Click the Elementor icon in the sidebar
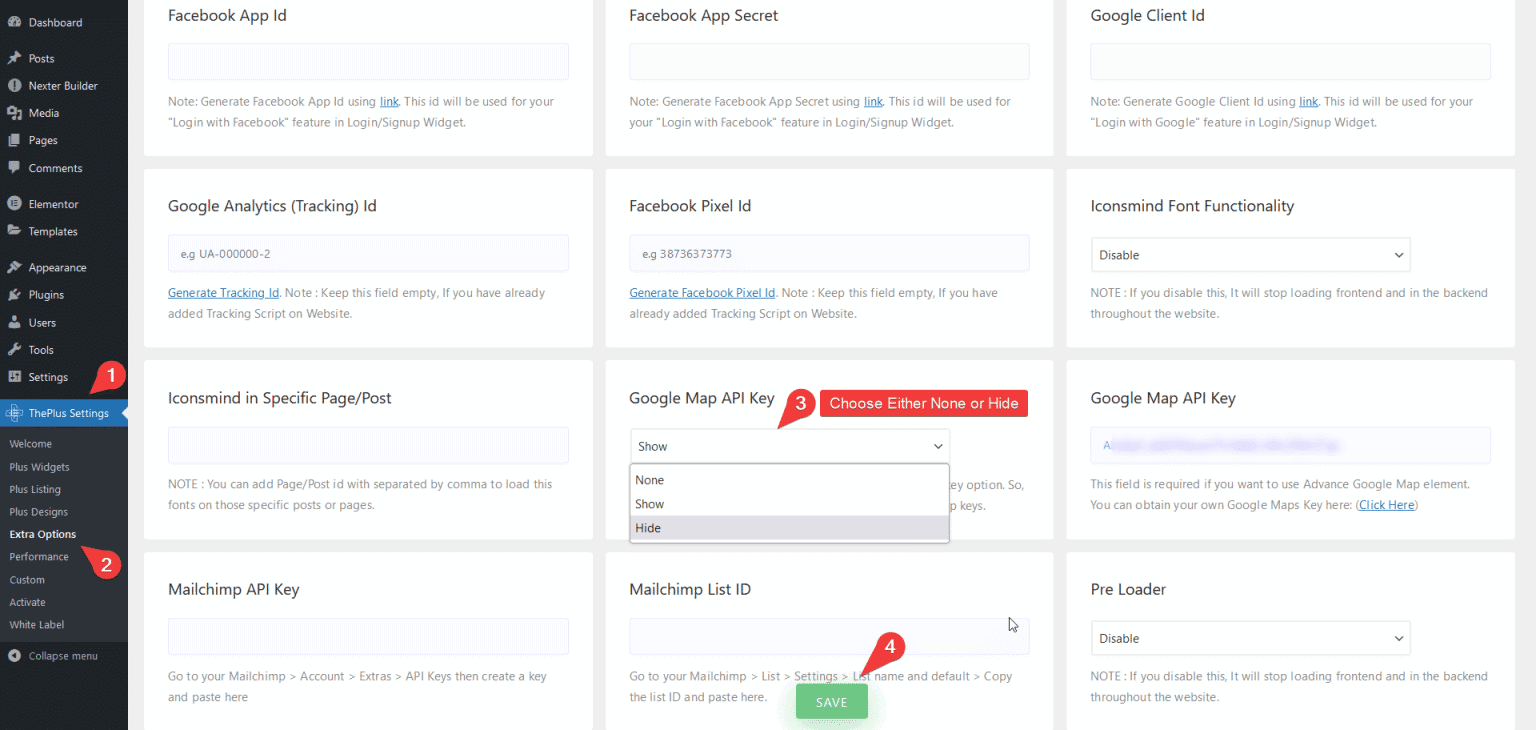Image resolution: width=1536 pixels, height=730 pixels. pyautogui.click(x=14, y=203)
